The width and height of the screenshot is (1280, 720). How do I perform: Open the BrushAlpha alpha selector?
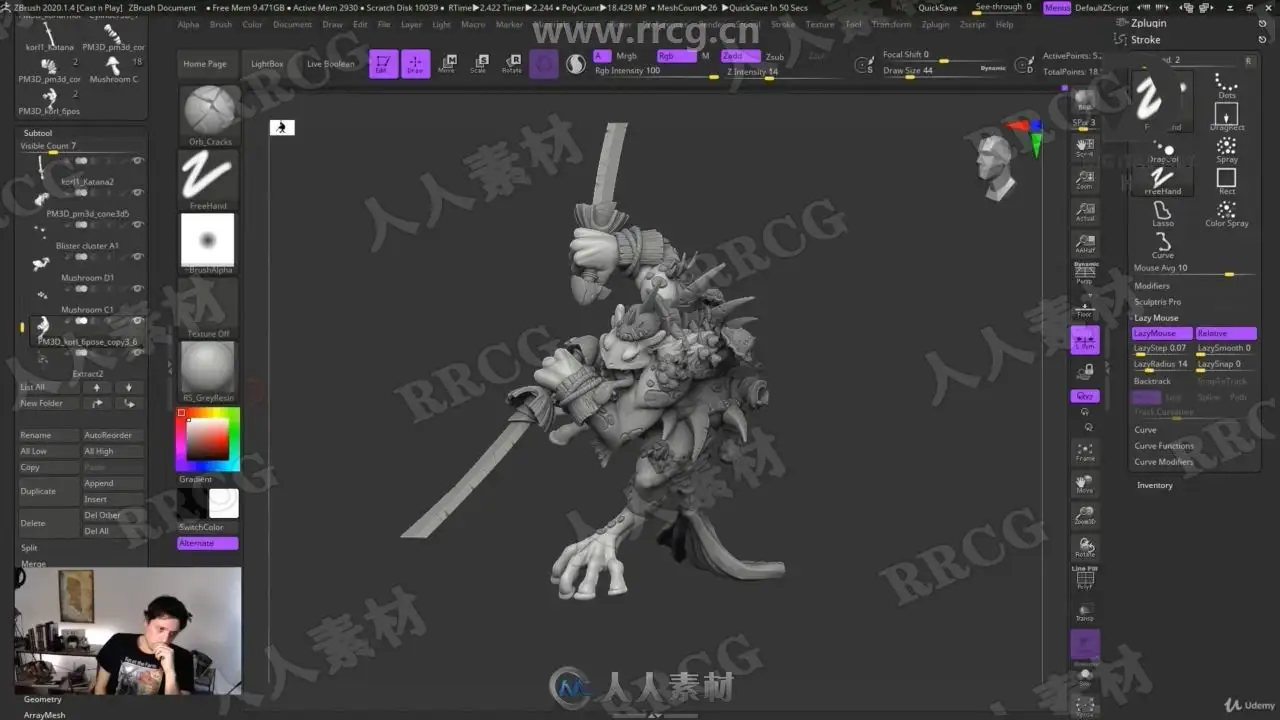pos(208,244)
